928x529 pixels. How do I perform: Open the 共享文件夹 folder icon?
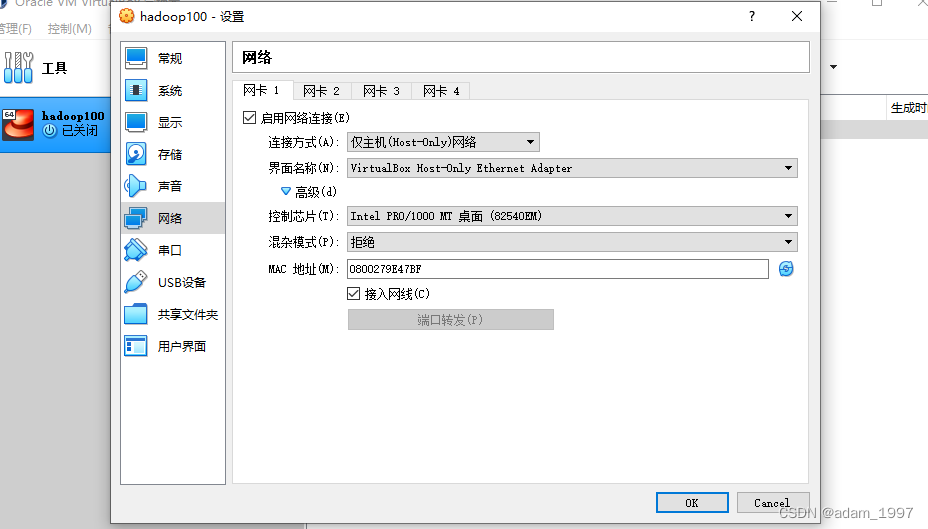pos(136,314)
